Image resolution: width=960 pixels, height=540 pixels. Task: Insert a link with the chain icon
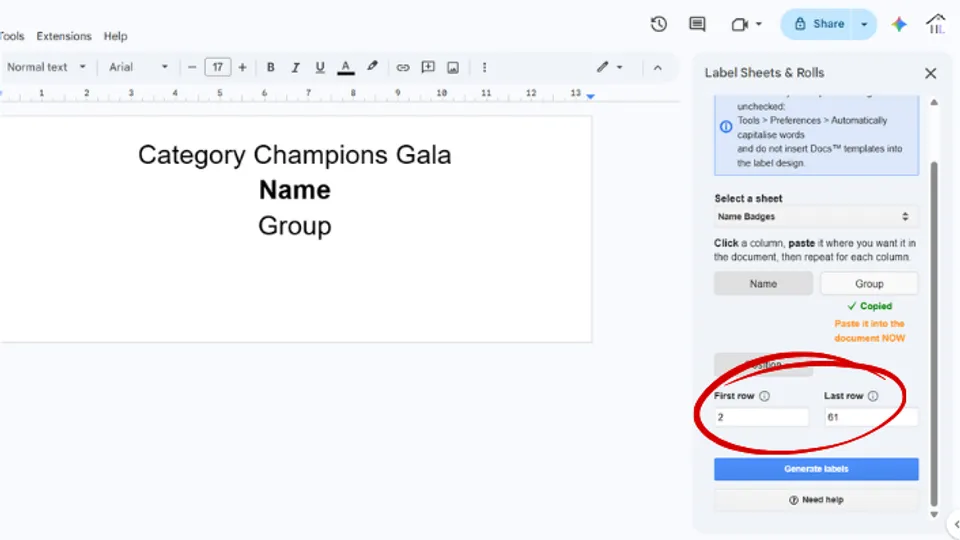point(403,67)
